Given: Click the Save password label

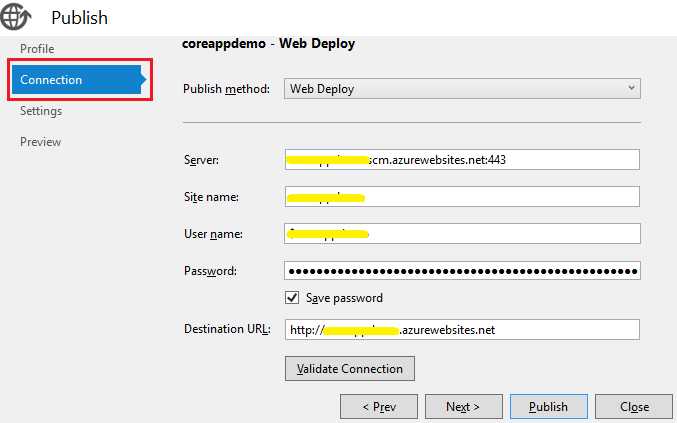Looking at the screenshot, I should tap(344, 298).
